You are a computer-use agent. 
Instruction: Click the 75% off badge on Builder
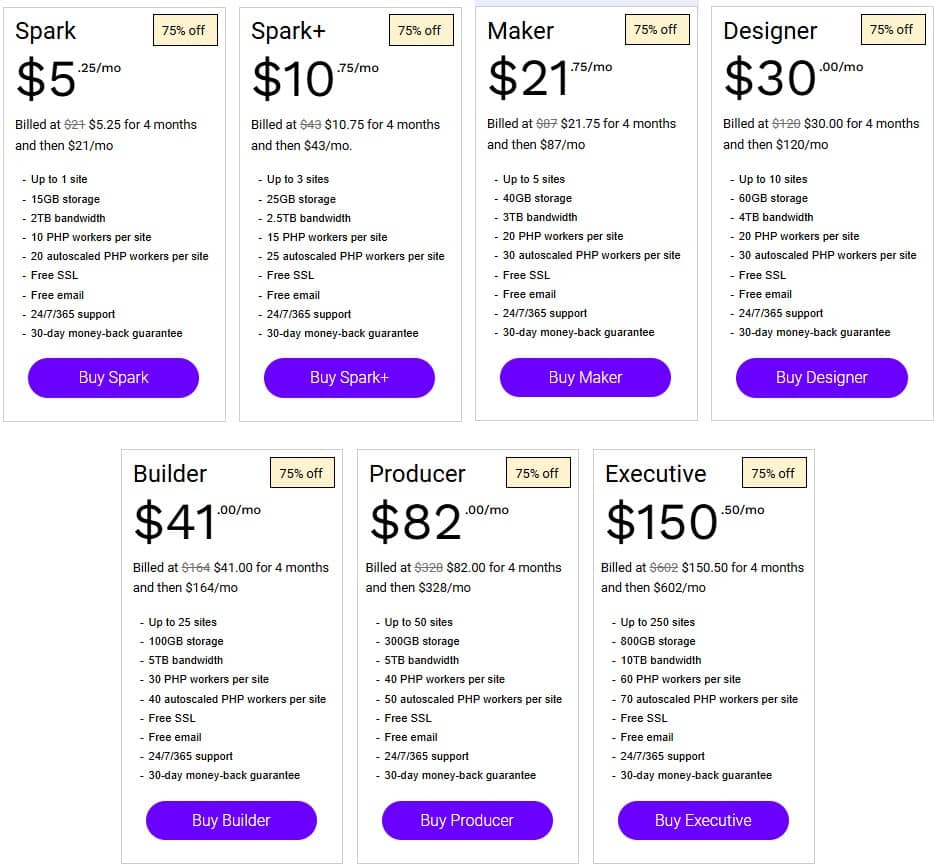pyautogui.click(x=301, y=473)
